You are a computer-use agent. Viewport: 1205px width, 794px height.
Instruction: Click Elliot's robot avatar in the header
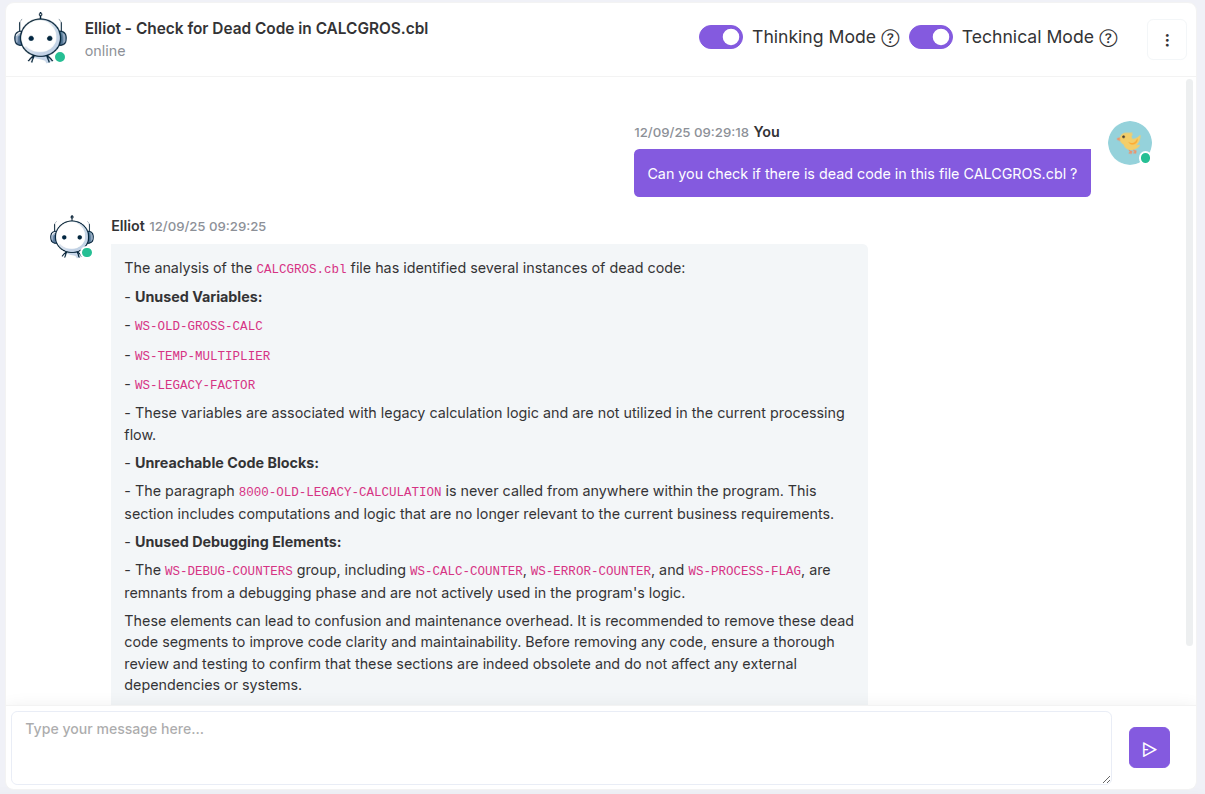(x=40, y=38)
